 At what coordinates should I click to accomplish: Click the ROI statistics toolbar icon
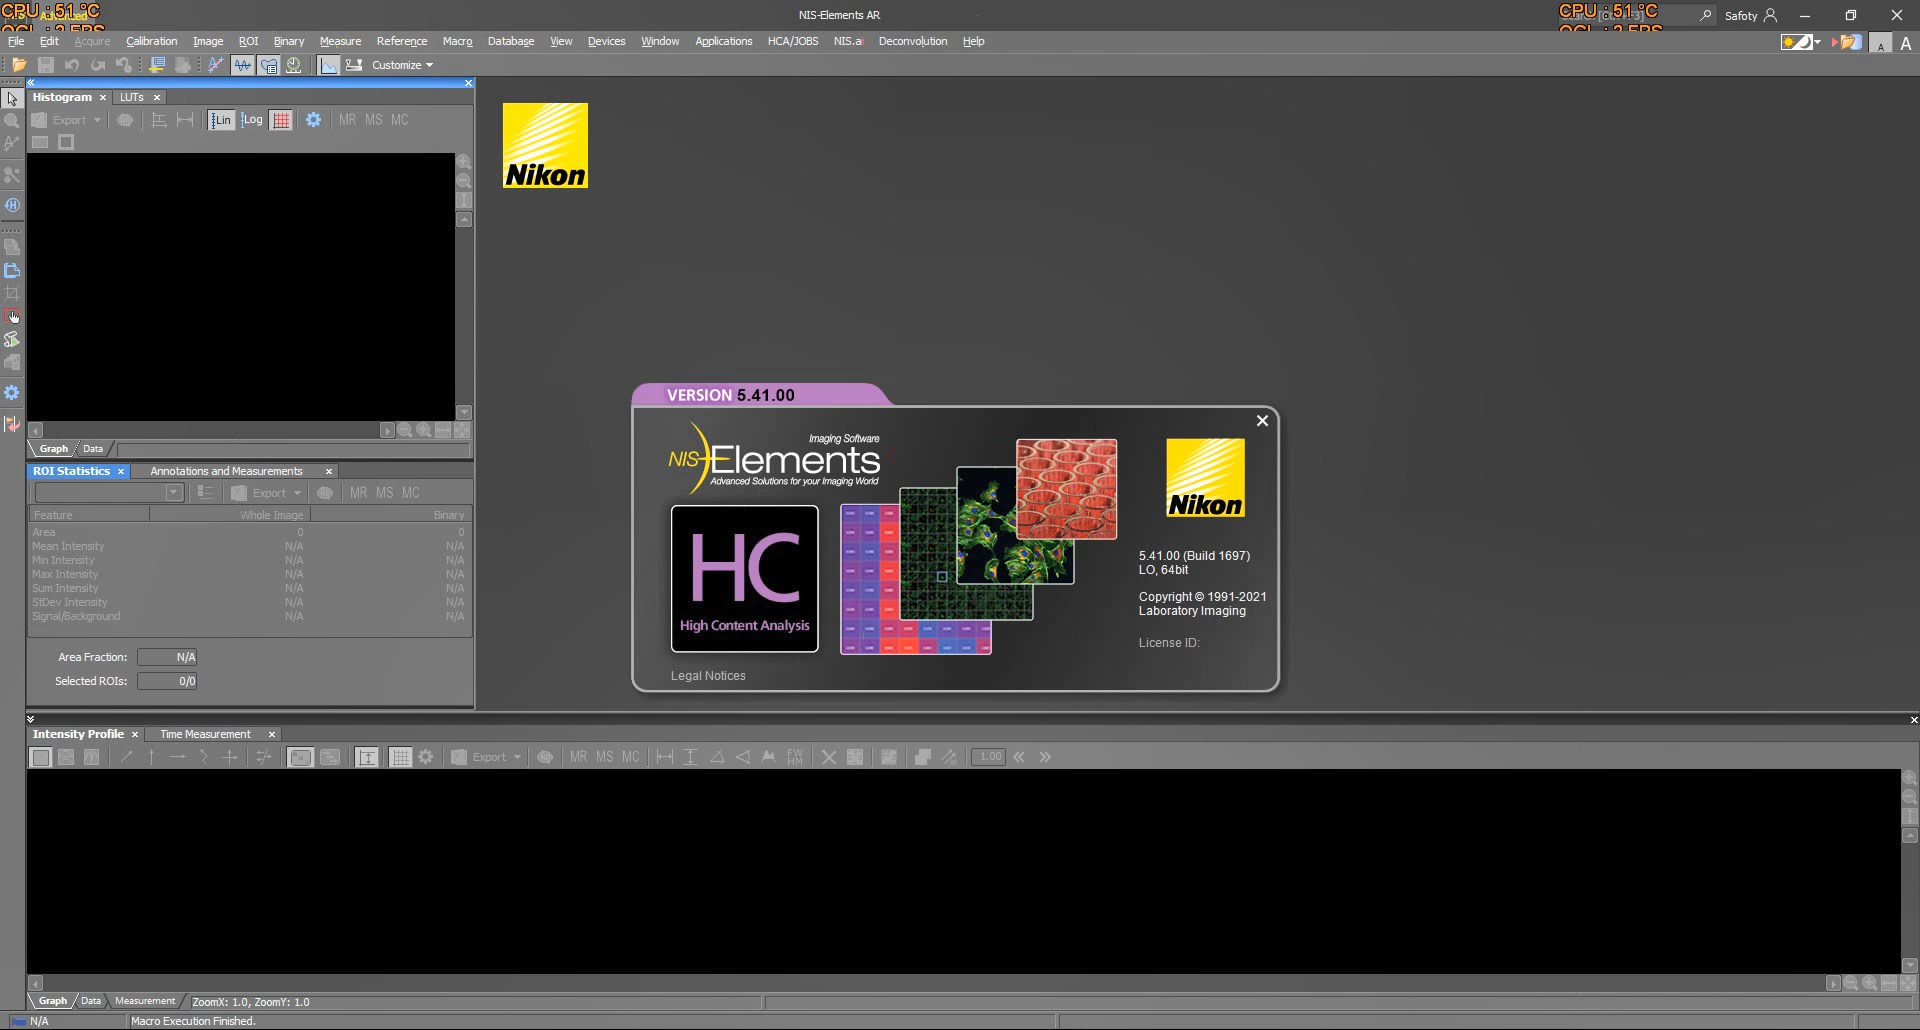[268, 65]
